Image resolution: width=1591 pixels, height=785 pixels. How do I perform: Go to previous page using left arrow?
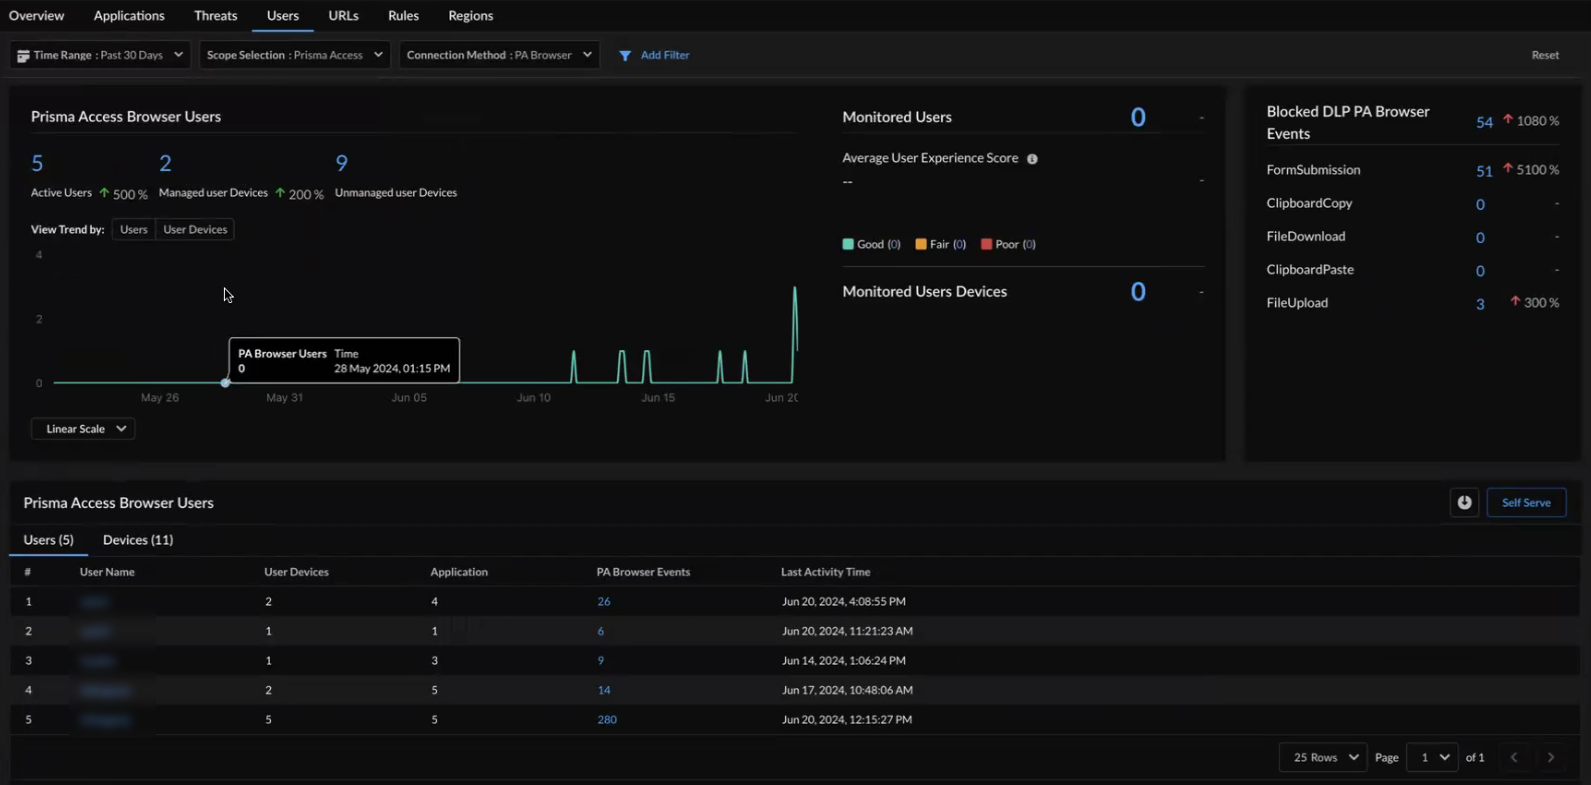1514,758
